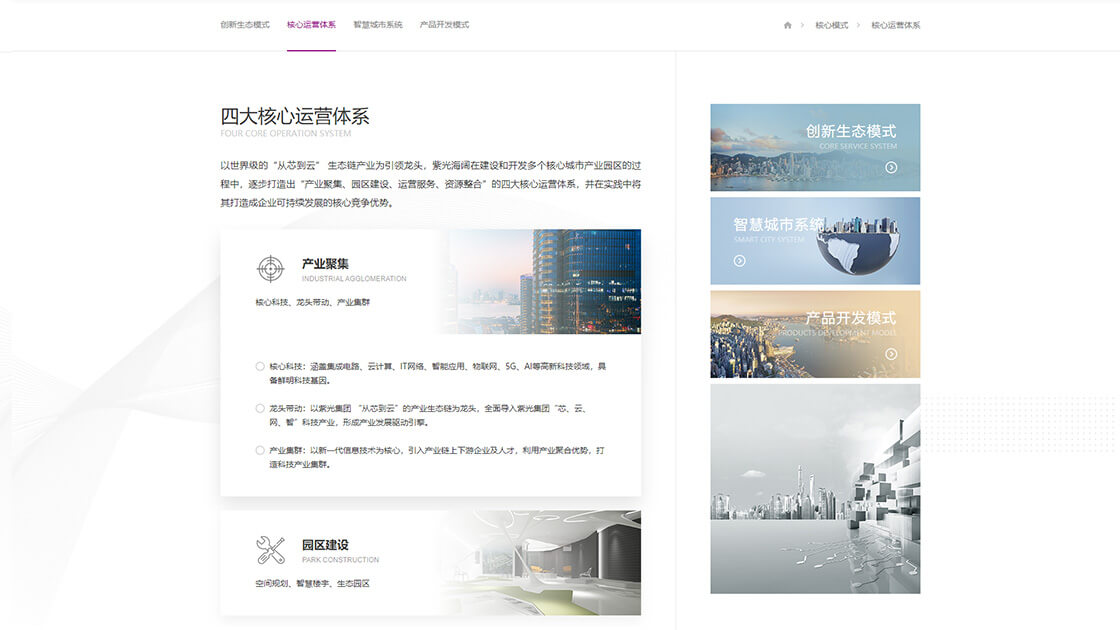Select the active 核心运营体系 tab

coord(311,25)
